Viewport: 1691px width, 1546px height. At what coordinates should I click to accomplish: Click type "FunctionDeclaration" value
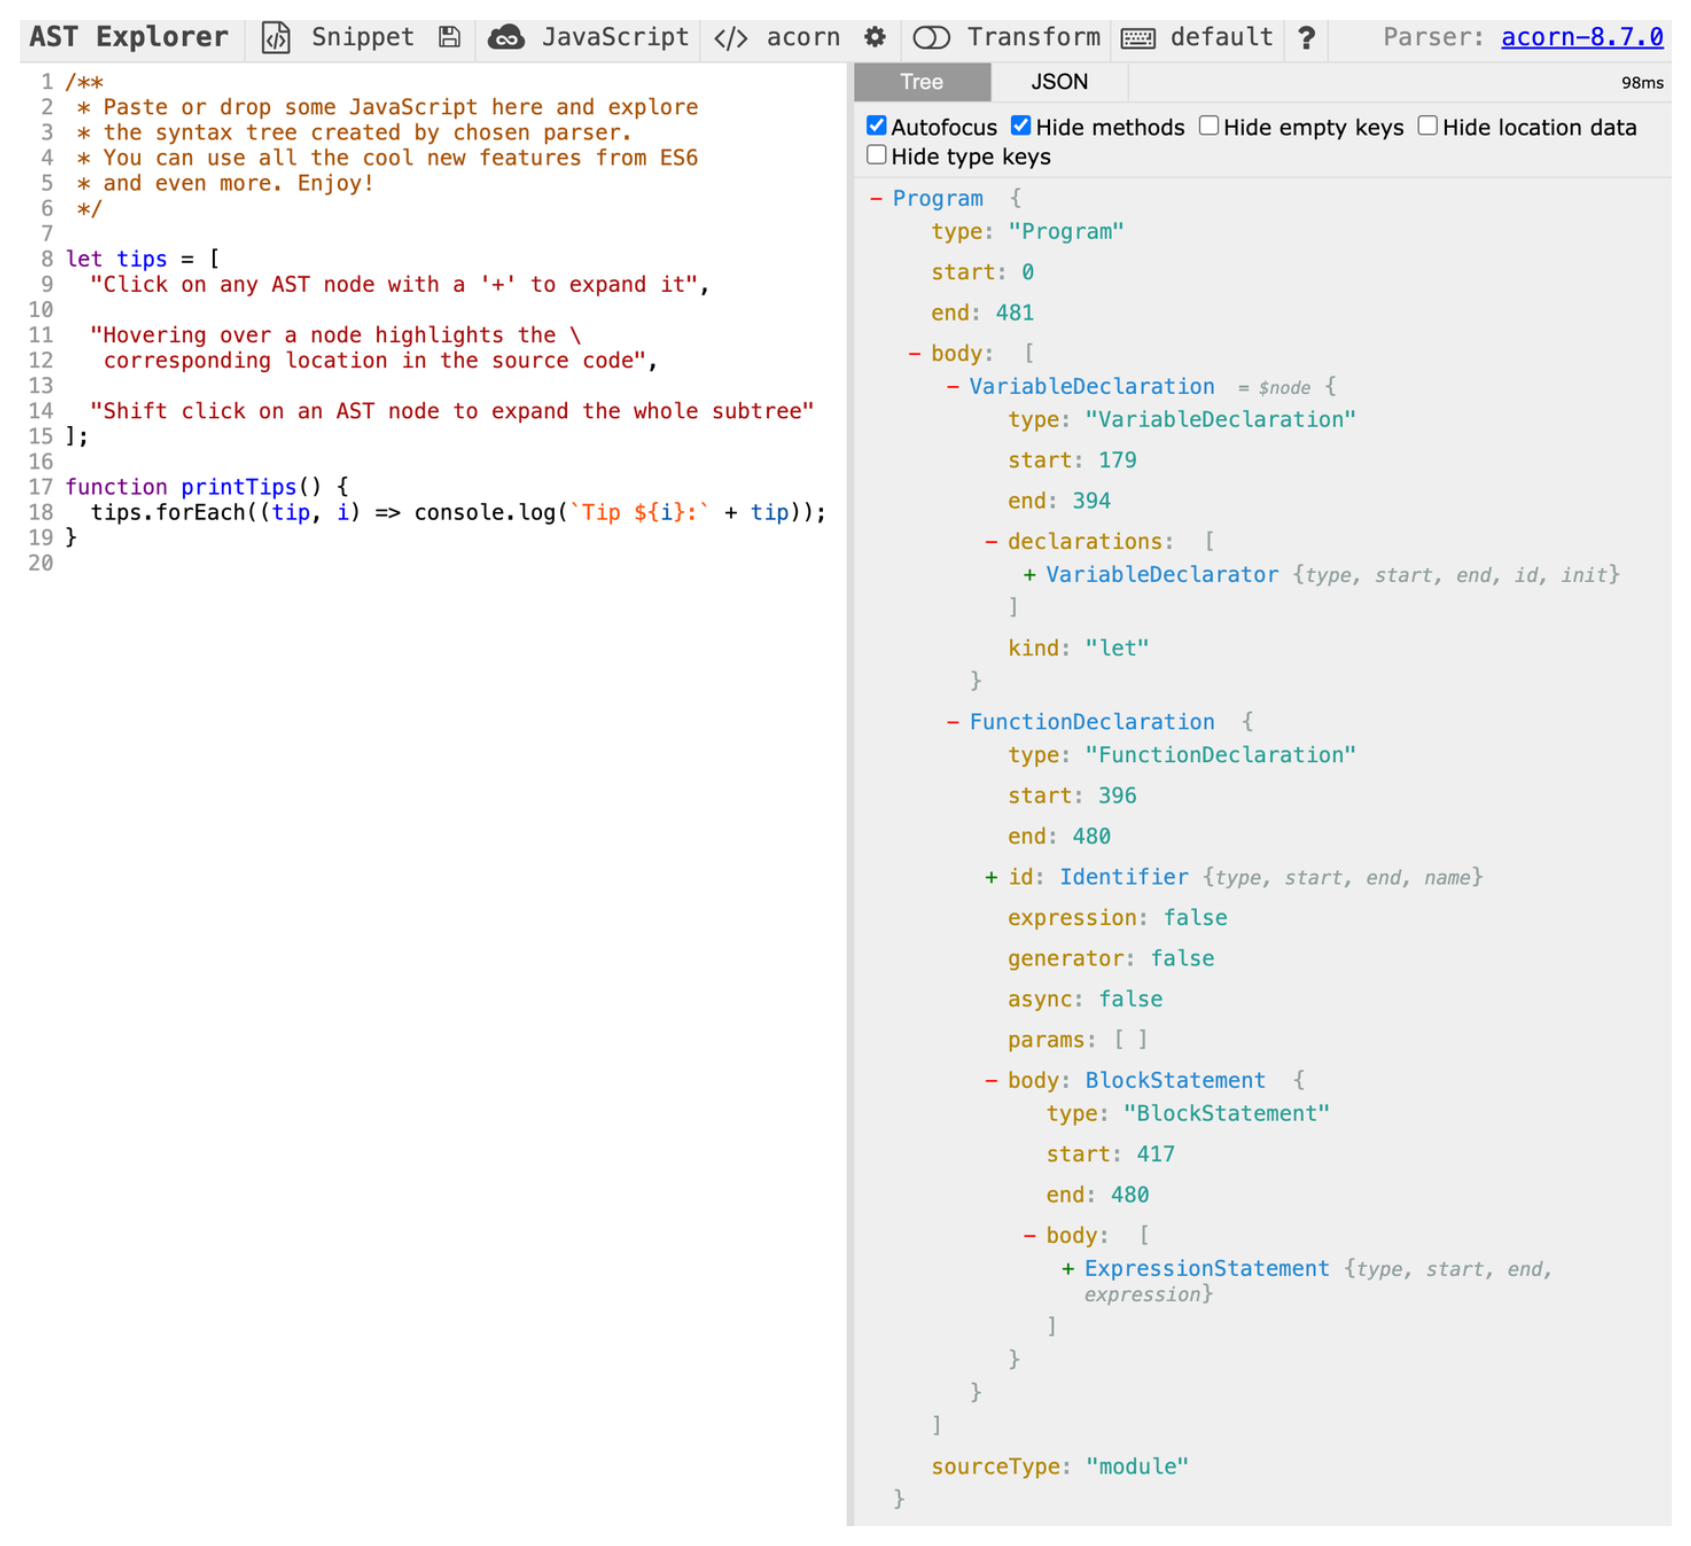tap(1220, 755)
